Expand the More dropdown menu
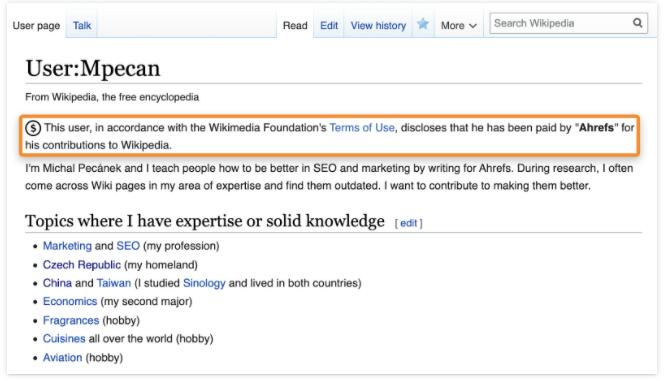Image resolution: width=665 pixels, height=381 pixels. 458,26
